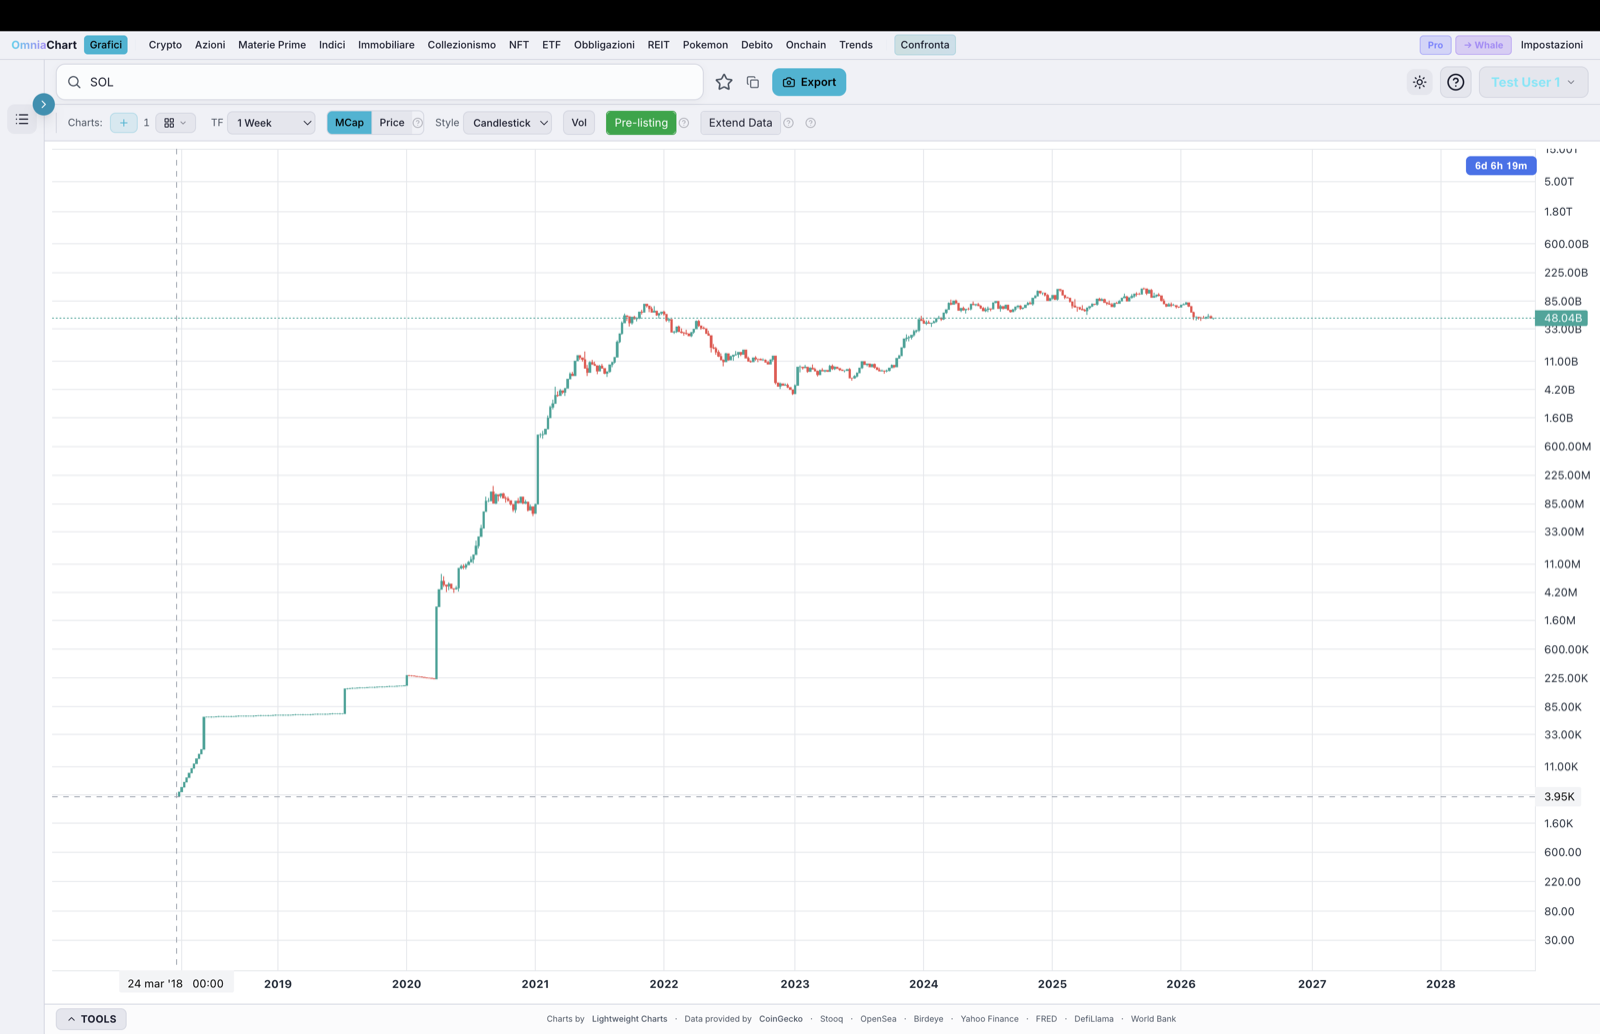The image size is (1600, 1034).
Task: Add a chart with the plus button
Action: click(x=124, y=123)
